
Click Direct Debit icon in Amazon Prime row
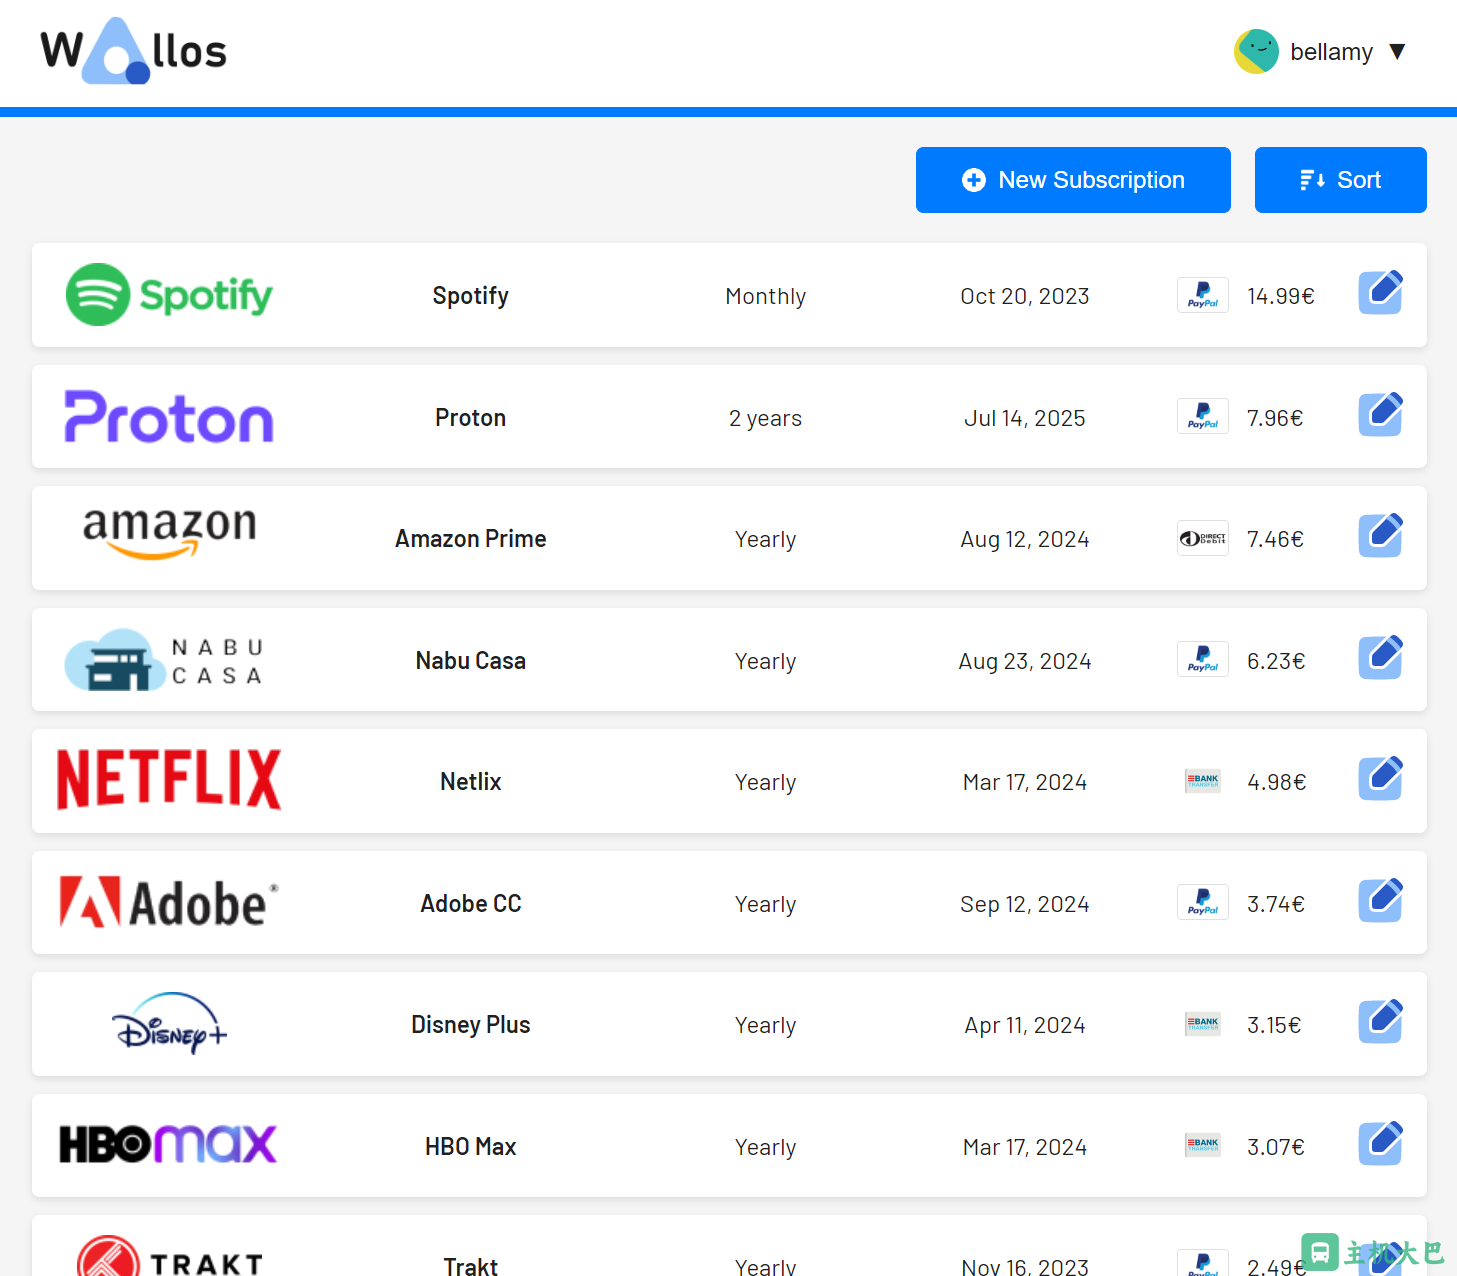[x=1203, y=538]
